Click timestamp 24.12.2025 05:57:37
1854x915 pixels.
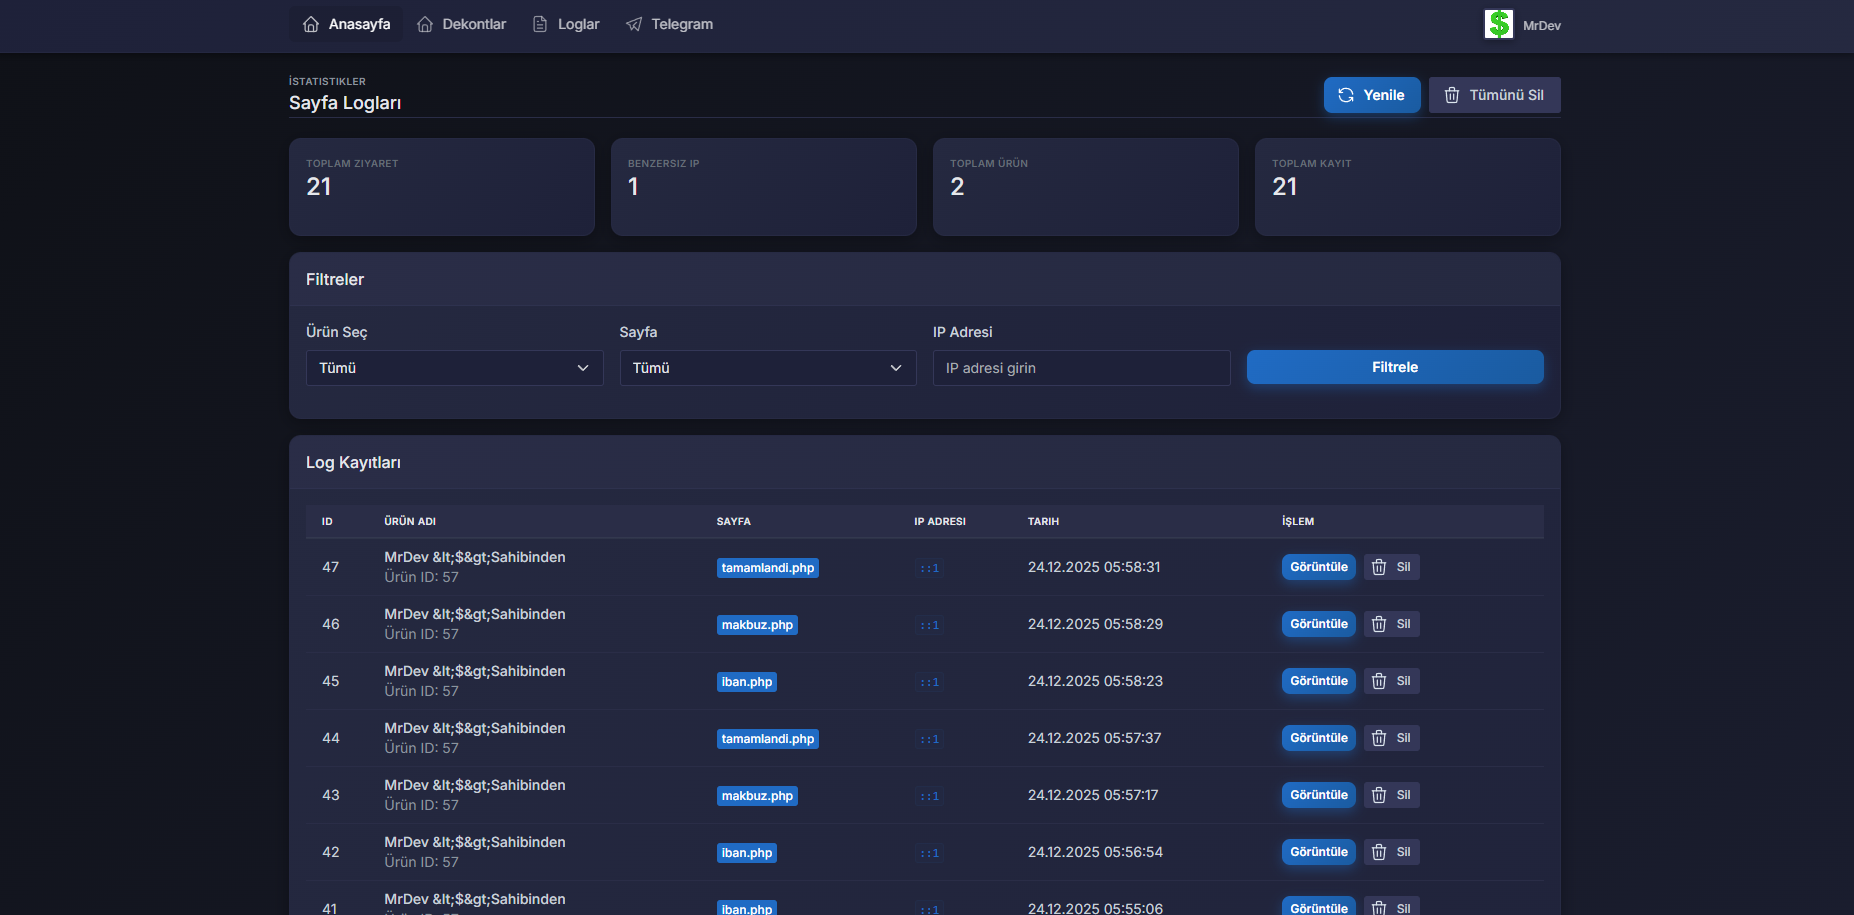pos(1094,738)
